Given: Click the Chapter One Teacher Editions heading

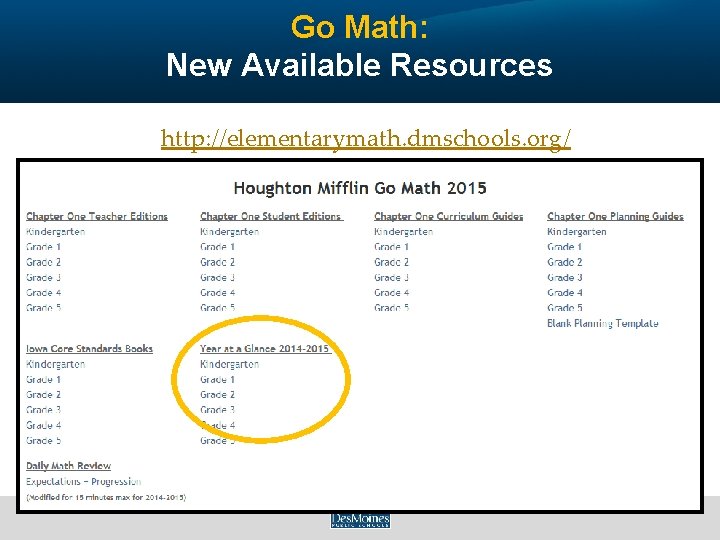Looking at the screenshot, I should (x=97, y=216).
